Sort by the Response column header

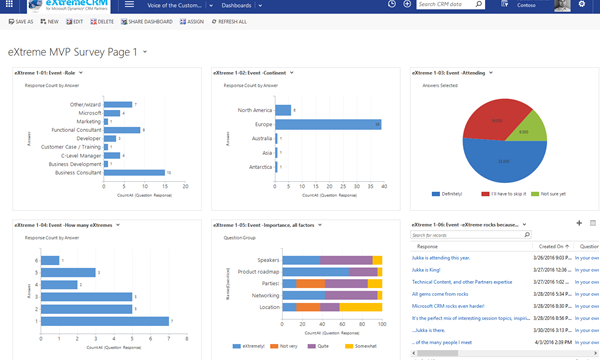[x=427, y=246]
